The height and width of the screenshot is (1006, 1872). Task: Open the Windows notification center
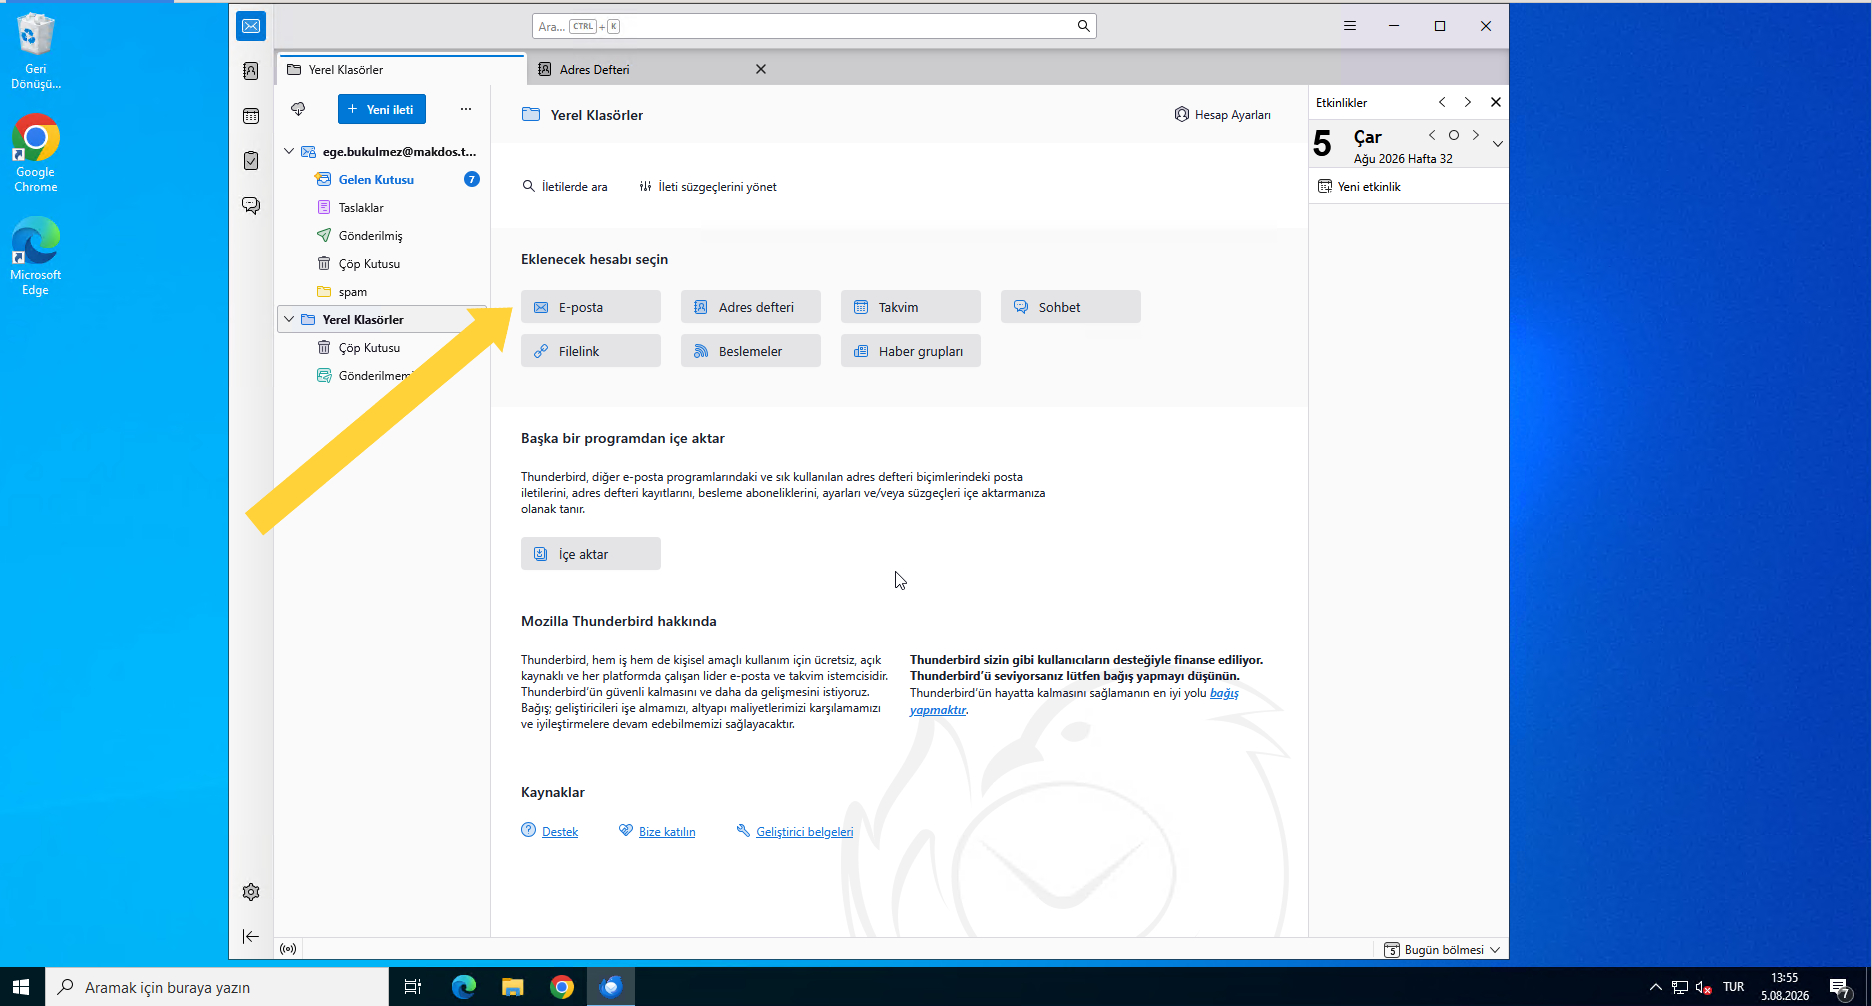(x=1840, y=987)
